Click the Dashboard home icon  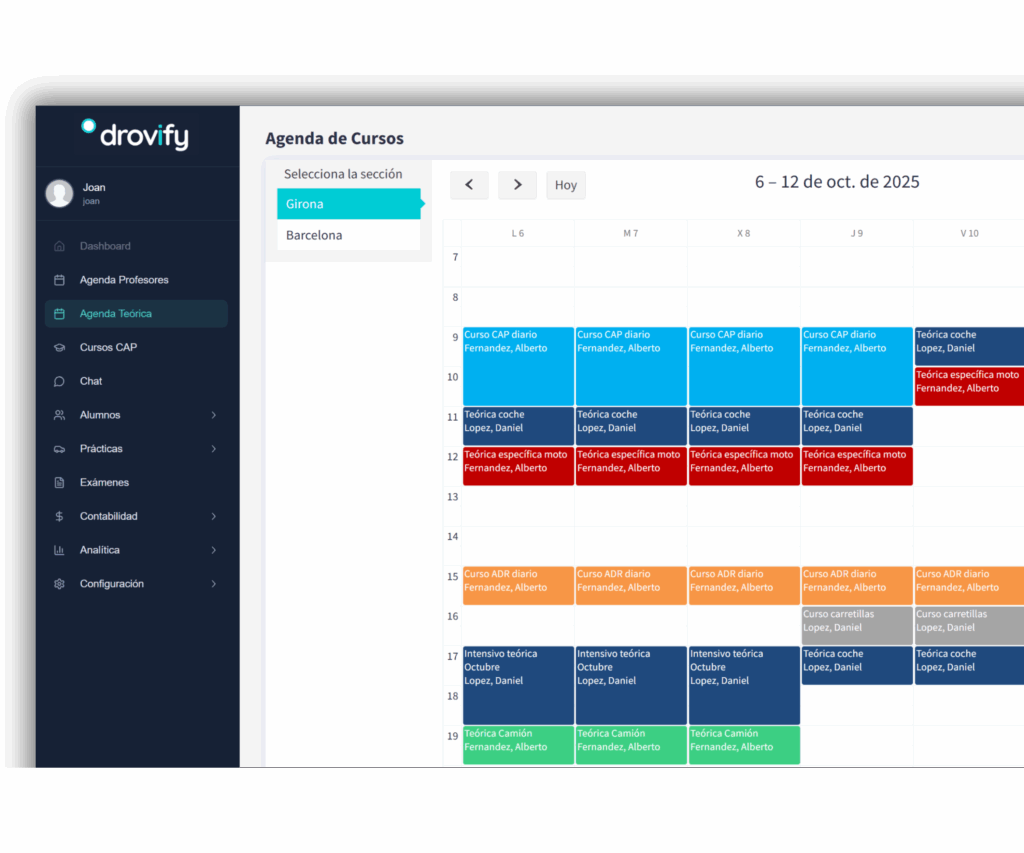click(59, 246)
